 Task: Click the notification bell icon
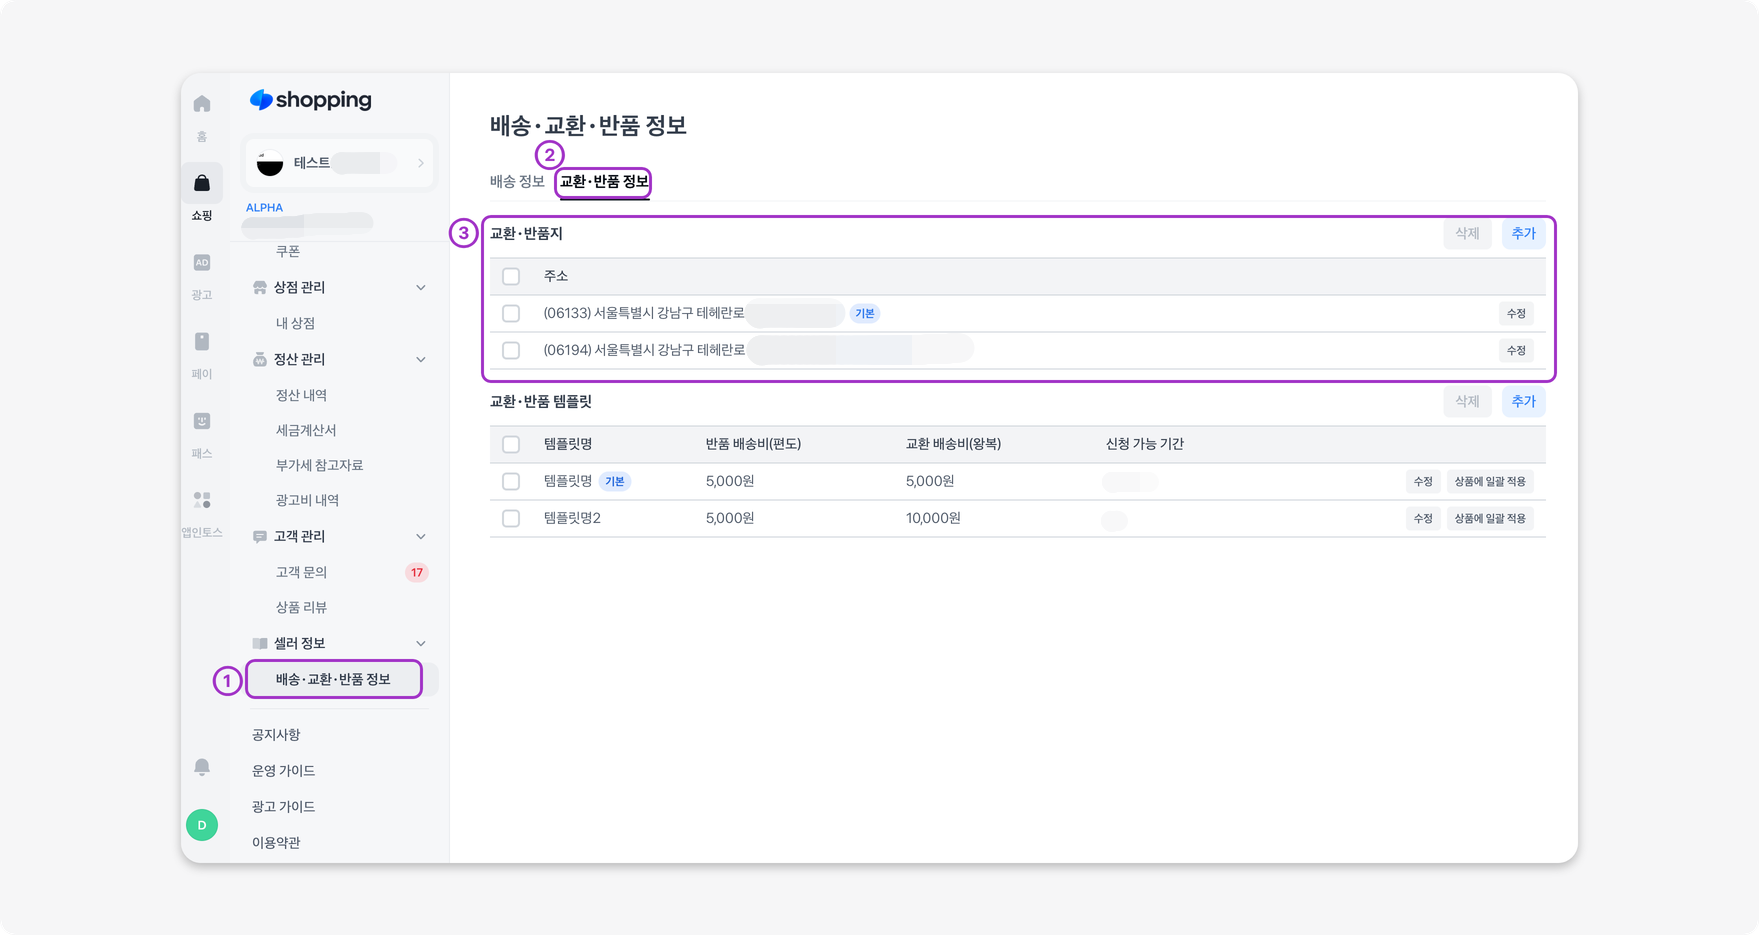(x=202, y=767)
